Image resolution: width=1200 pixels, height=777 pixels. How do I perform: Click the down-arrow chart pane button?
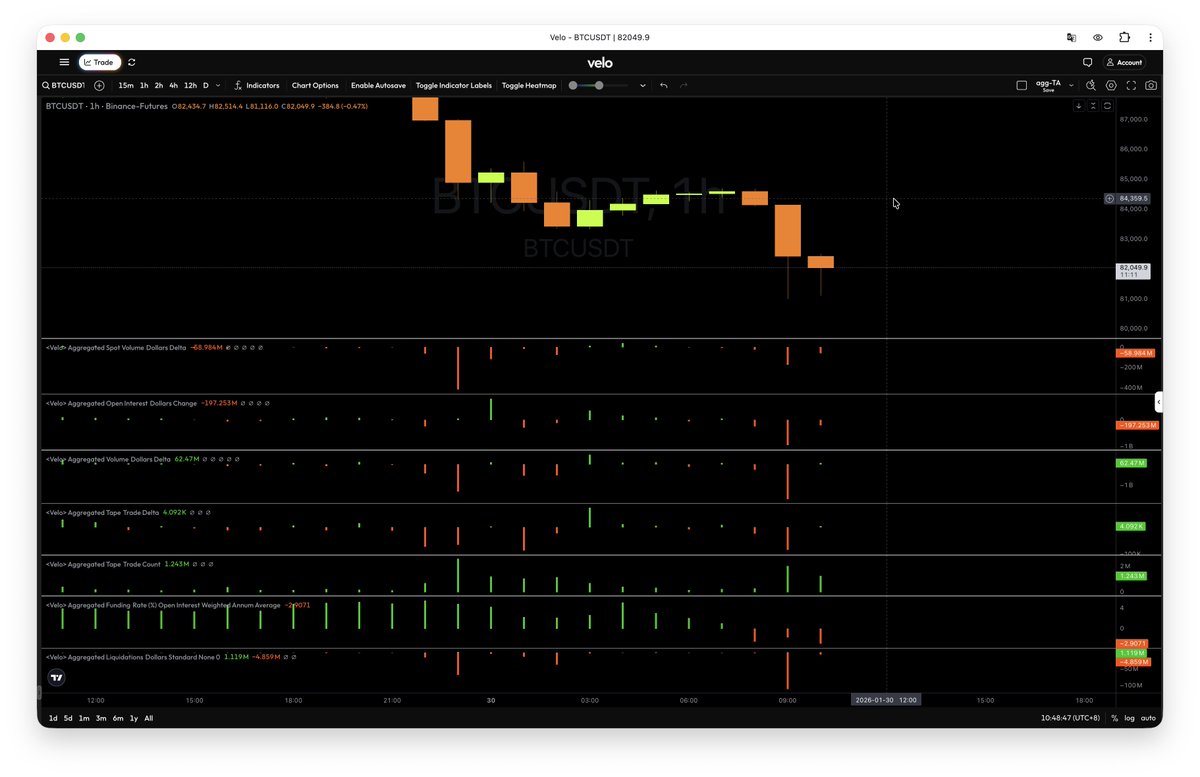coord(1079,106)
